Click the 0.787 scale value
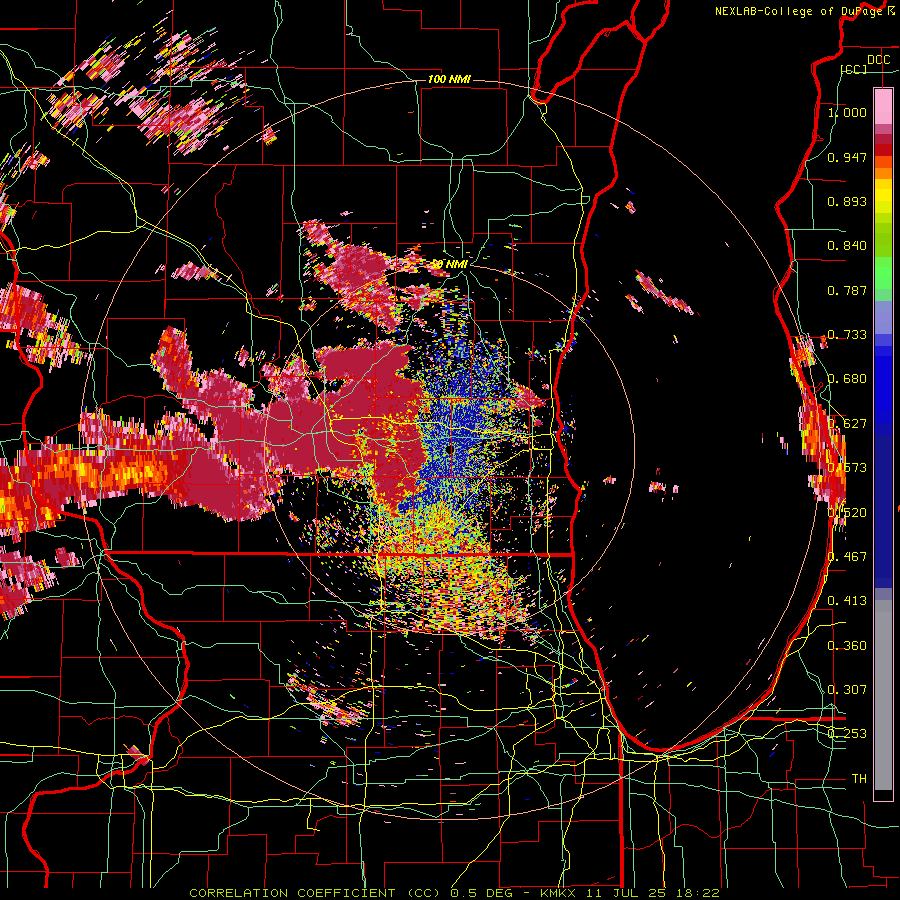Screen dimensions: 900x900 (x=847, y=290)
